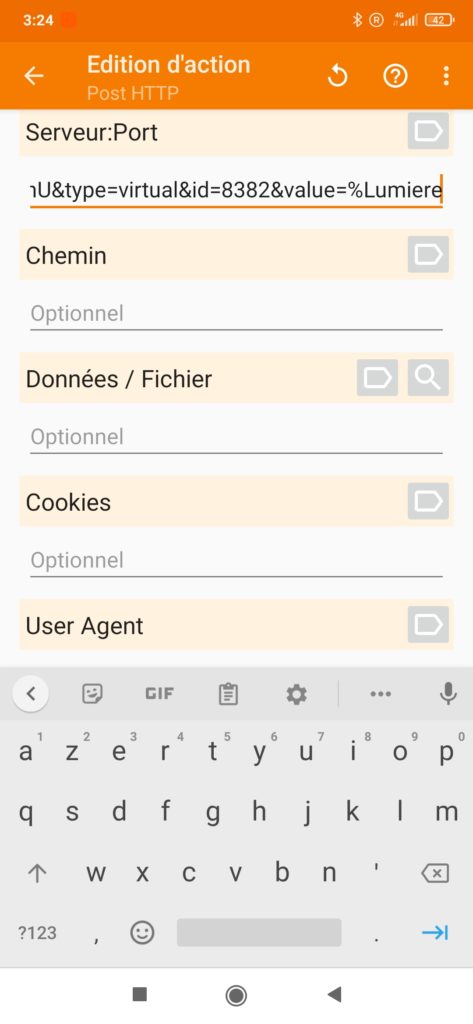Open the help question mark icon
473x1024 pixels.
pos(395,76)
